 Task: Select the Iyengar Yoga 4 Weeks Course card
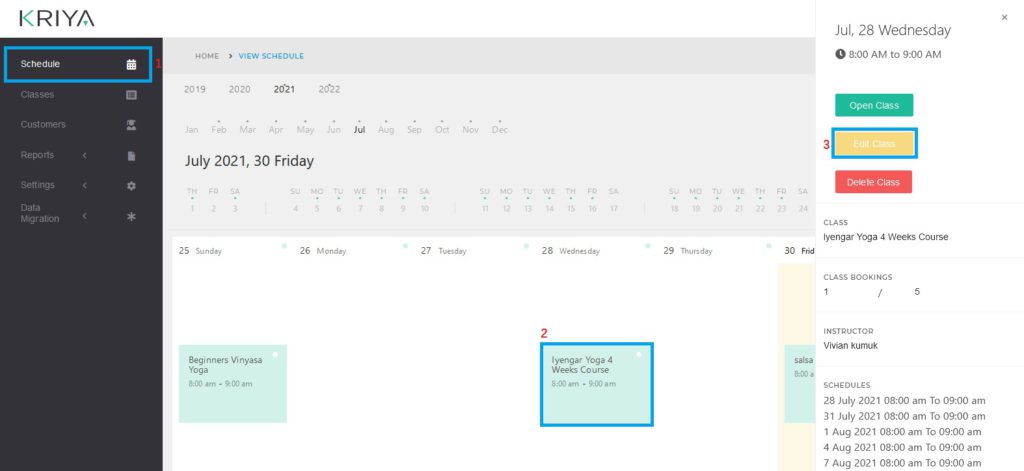tap(596, 383)
